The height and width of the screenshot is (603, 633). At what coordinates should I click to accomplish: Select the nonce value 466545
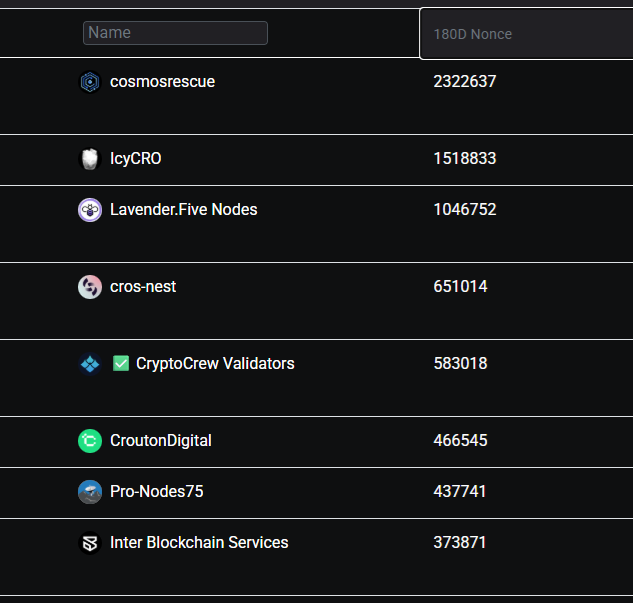pos(460,441)
